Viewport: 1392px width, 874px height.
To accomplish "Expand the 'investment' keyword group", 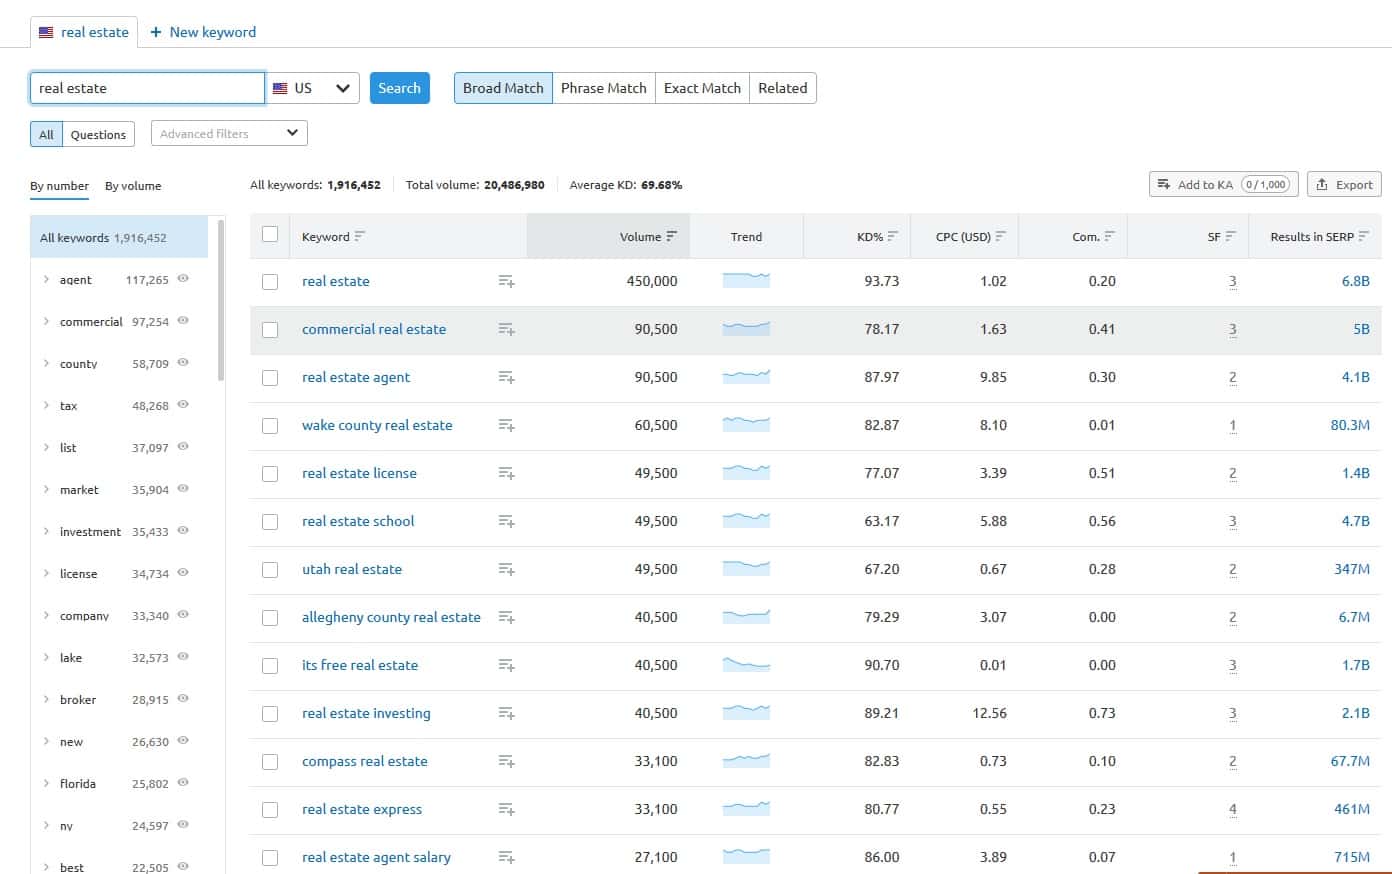I will coord(46,531).
